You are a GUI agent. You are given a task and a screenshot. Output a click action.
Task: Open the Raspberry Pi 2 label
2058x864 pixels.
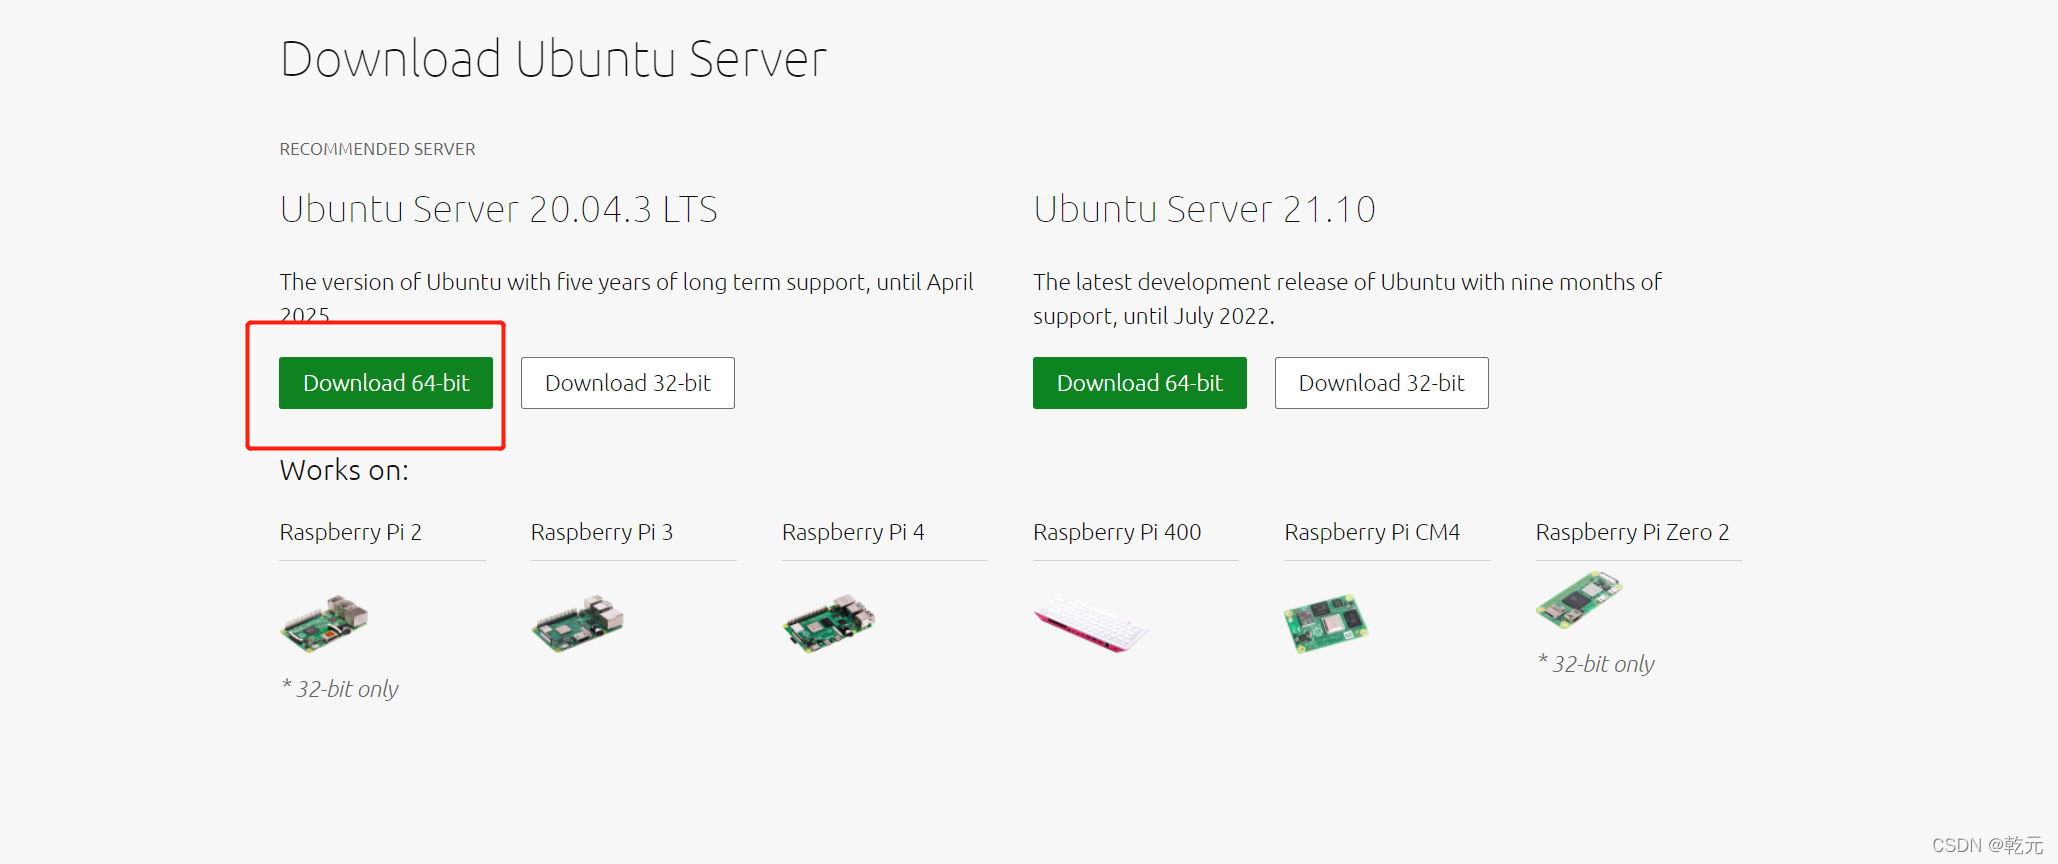351,532
